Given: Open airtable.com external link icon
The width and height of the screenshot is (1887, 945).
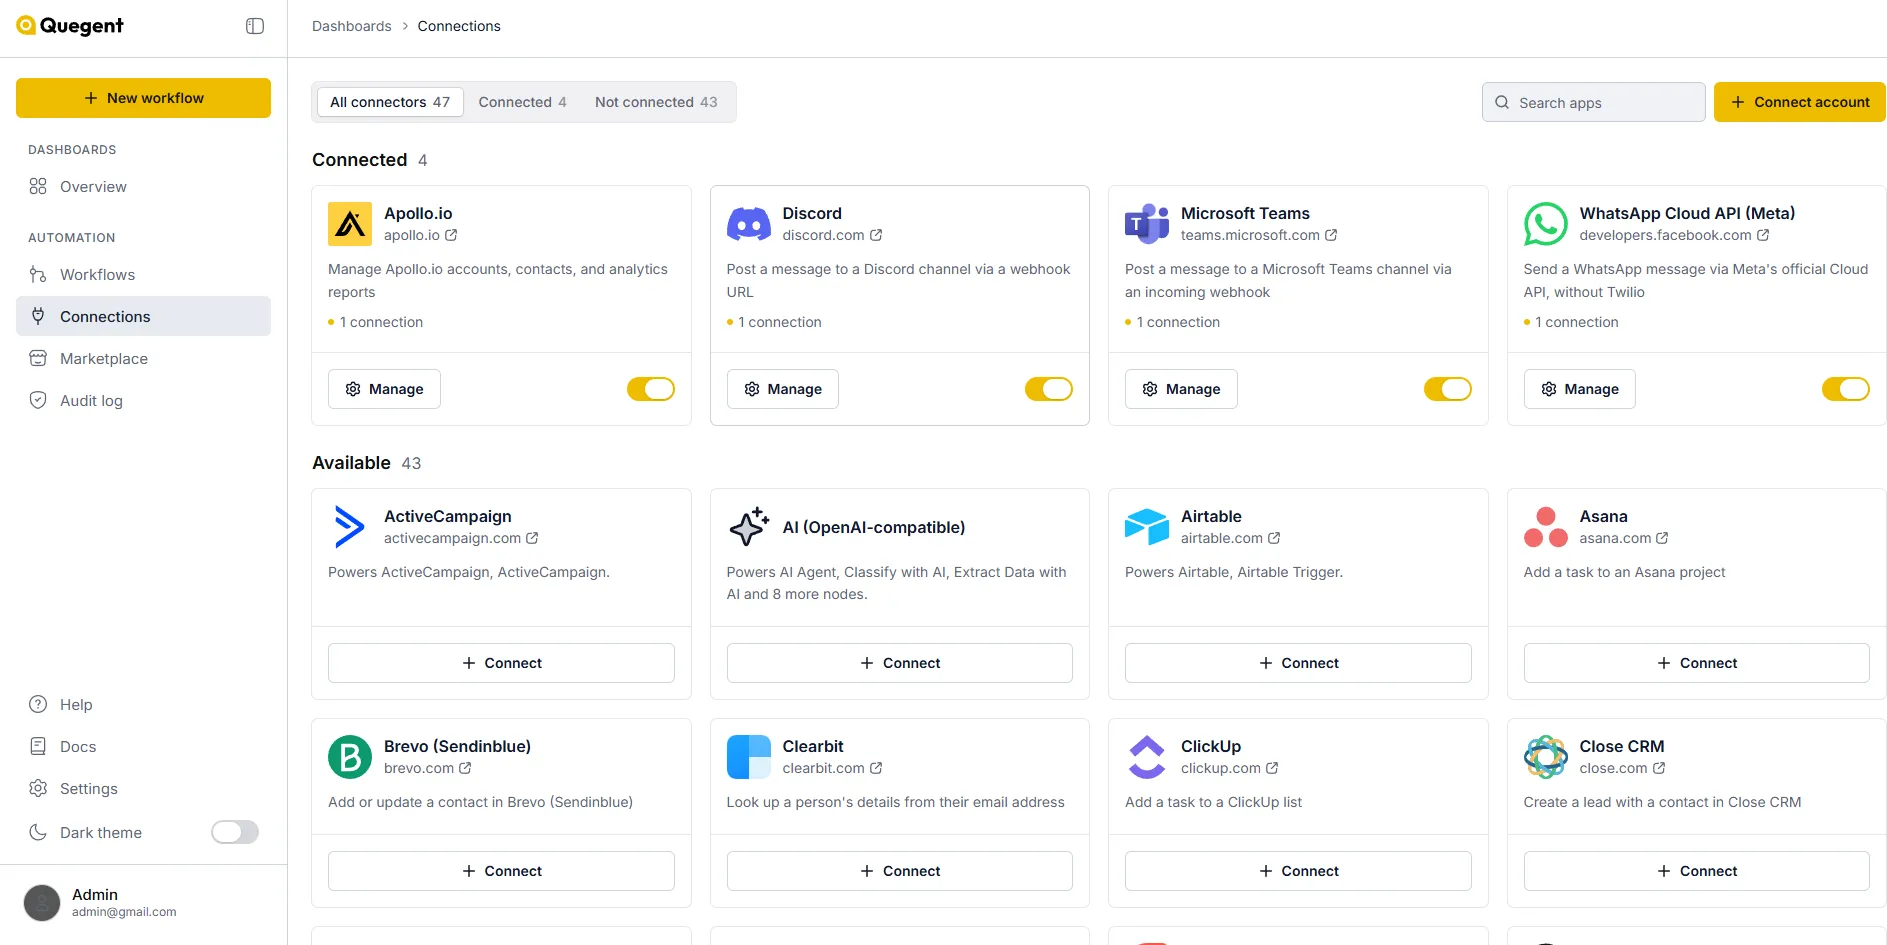Looking at the screenshot, I should [x=1274, y=538].
